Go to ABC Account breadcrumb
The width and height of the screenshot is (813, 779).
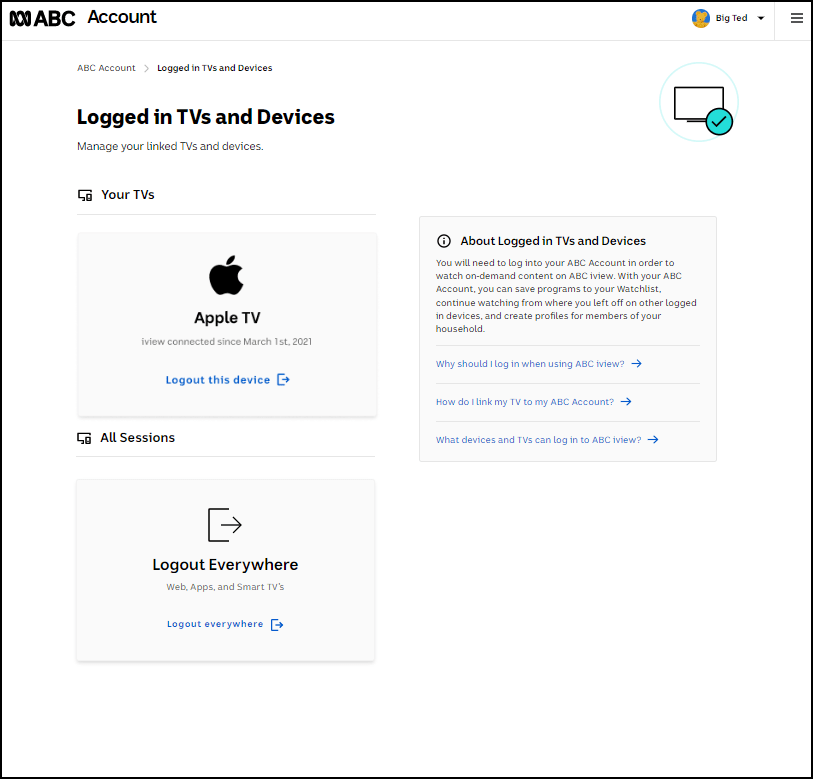[x=106, y=68]
